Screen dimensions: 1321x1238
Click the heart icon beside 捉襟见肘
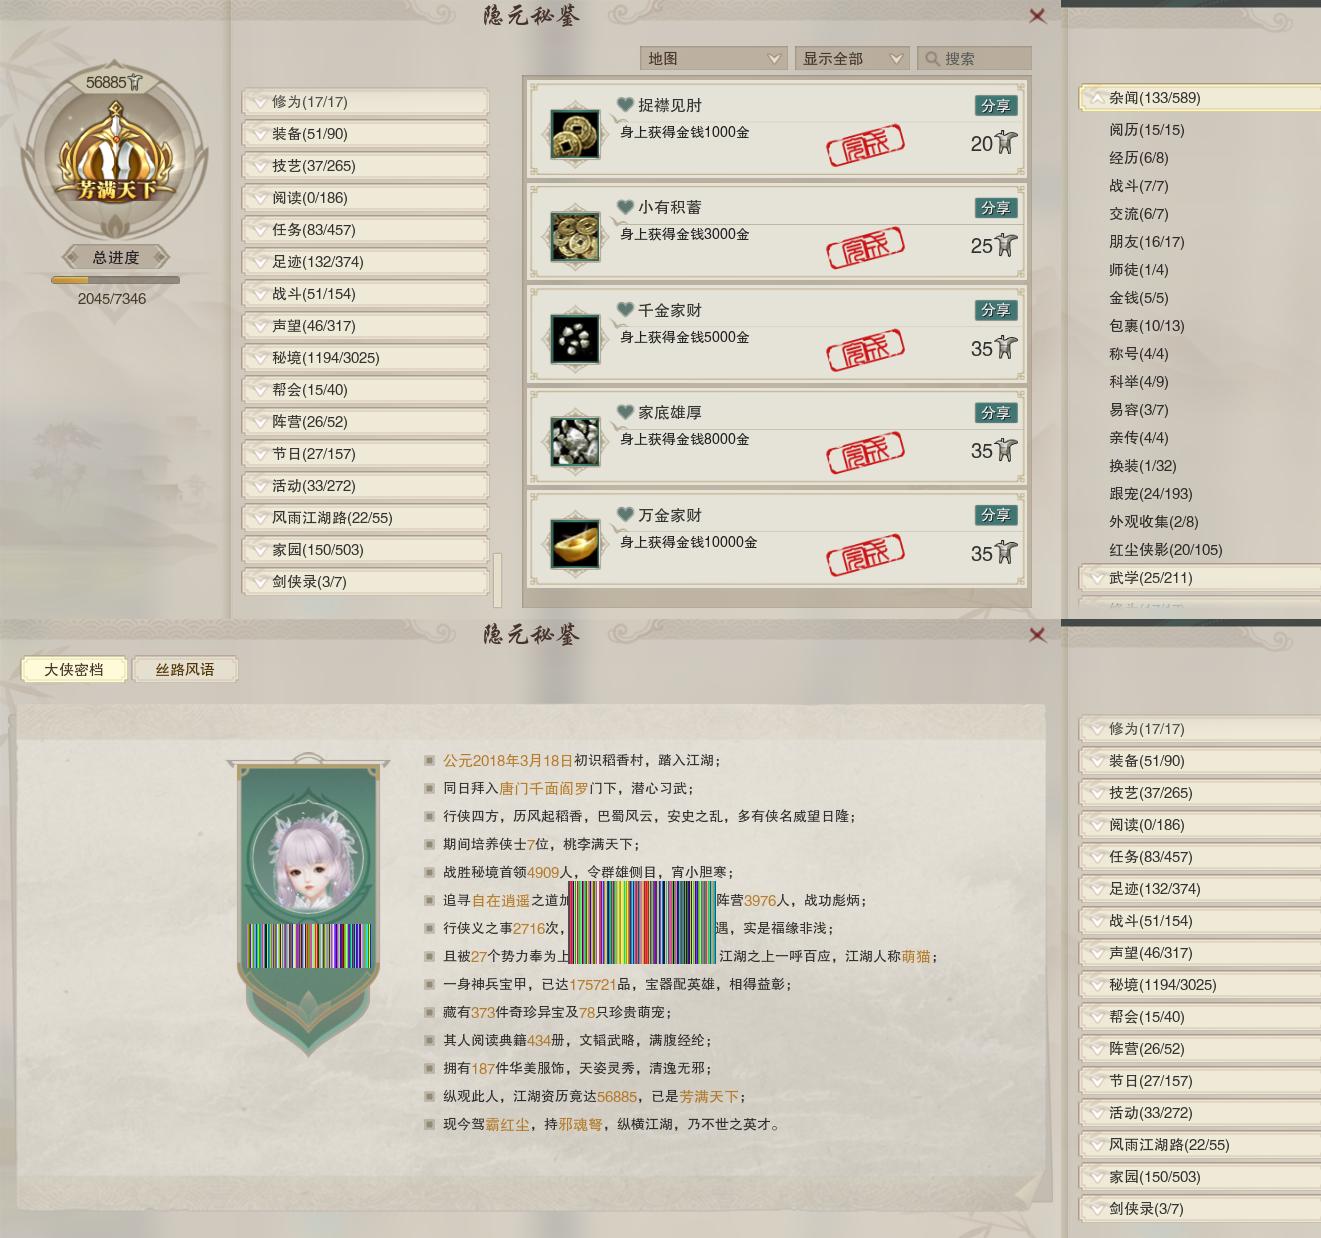click(626, 105)
